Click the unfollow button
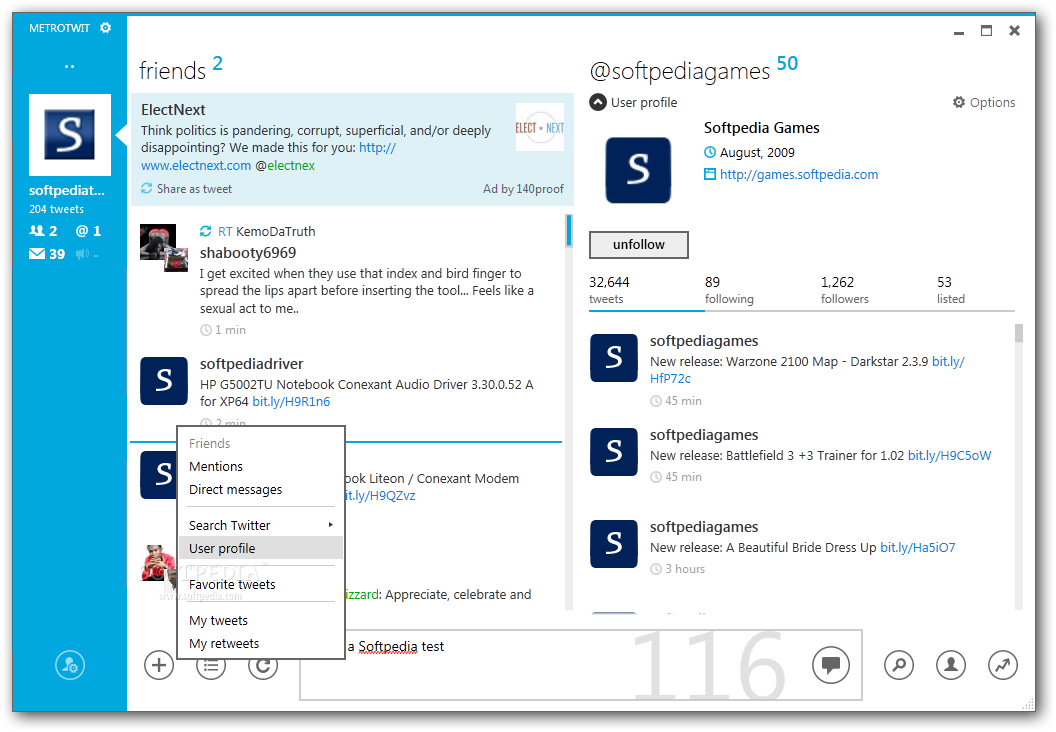 638,244
